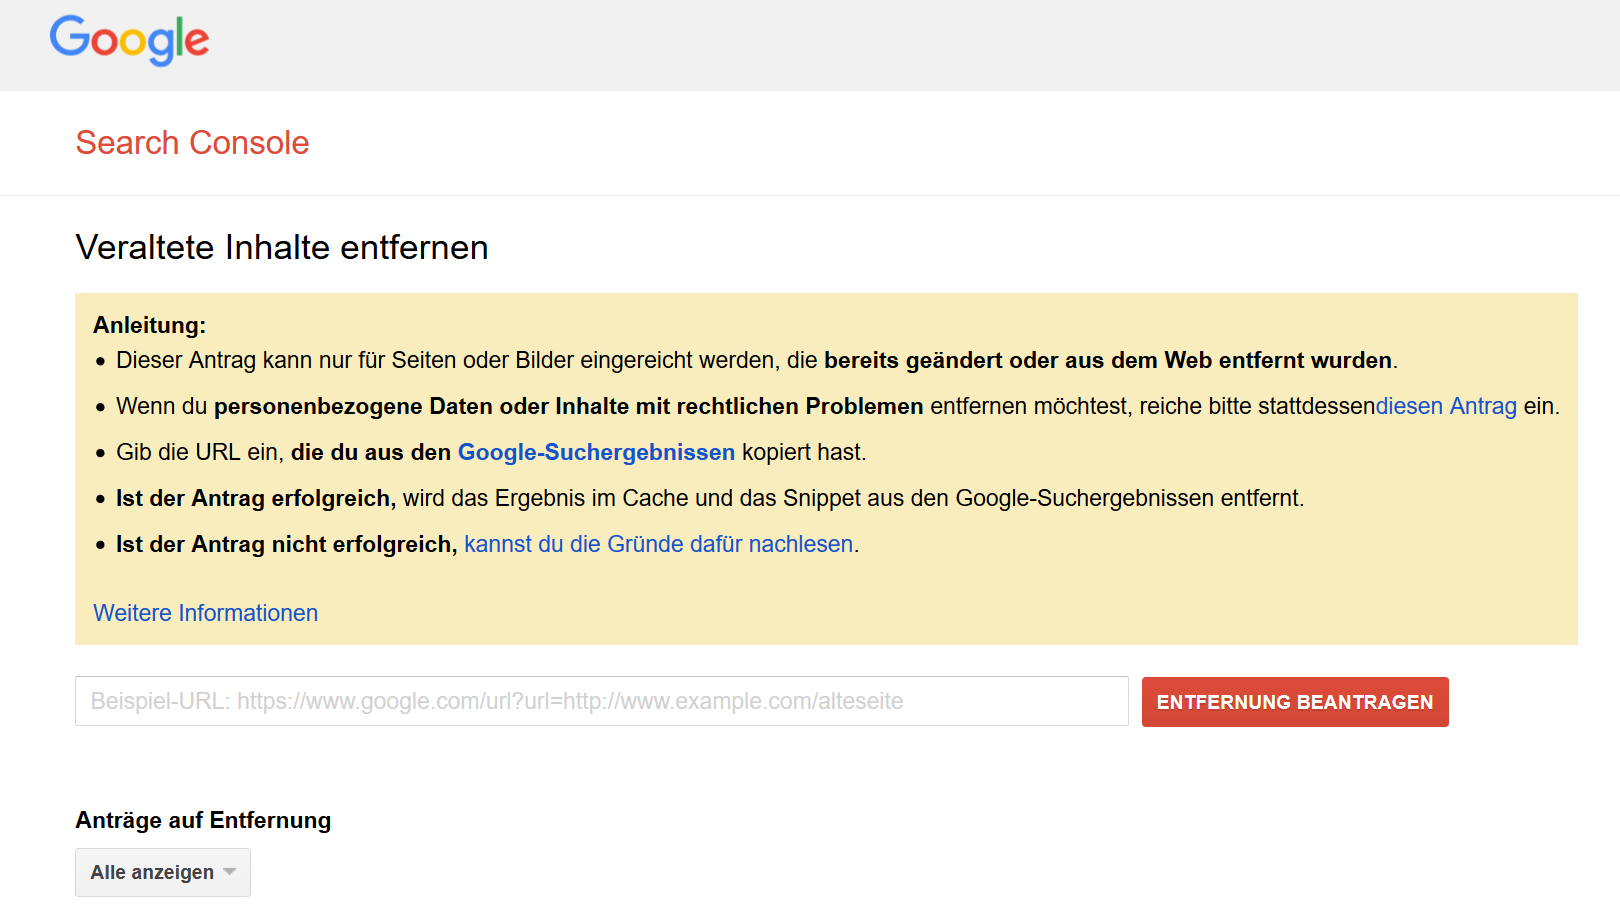Viewport: 1620px width, 911px height.
Task: Click the 'Veraltete Inhalte entfernen' heading
Action: 282,247
